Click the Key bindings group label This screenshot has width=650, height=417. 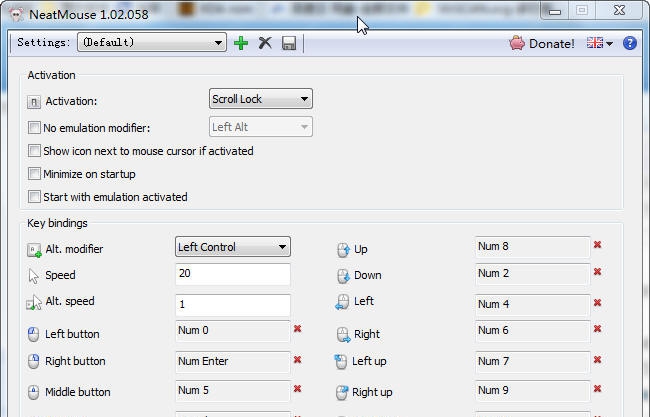click(x=57, y=223)
